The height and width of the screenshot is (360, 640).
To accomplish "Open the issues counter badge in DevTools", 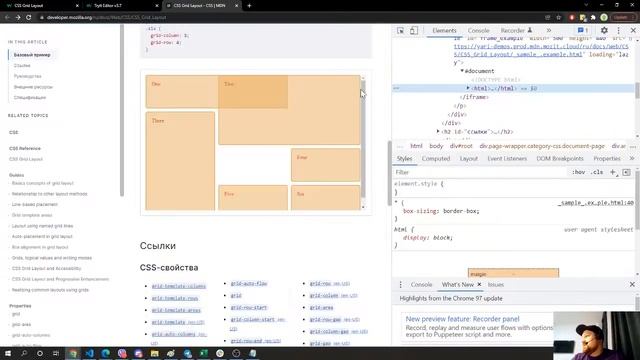I will pos(582,30).
